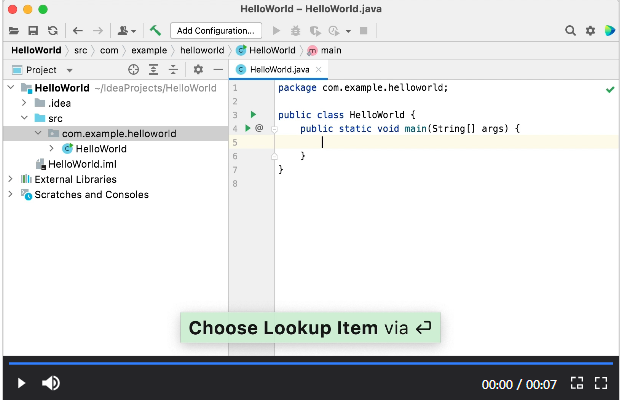Click the main method breadcrumb

pyautogui.click(x=324, y=50)
